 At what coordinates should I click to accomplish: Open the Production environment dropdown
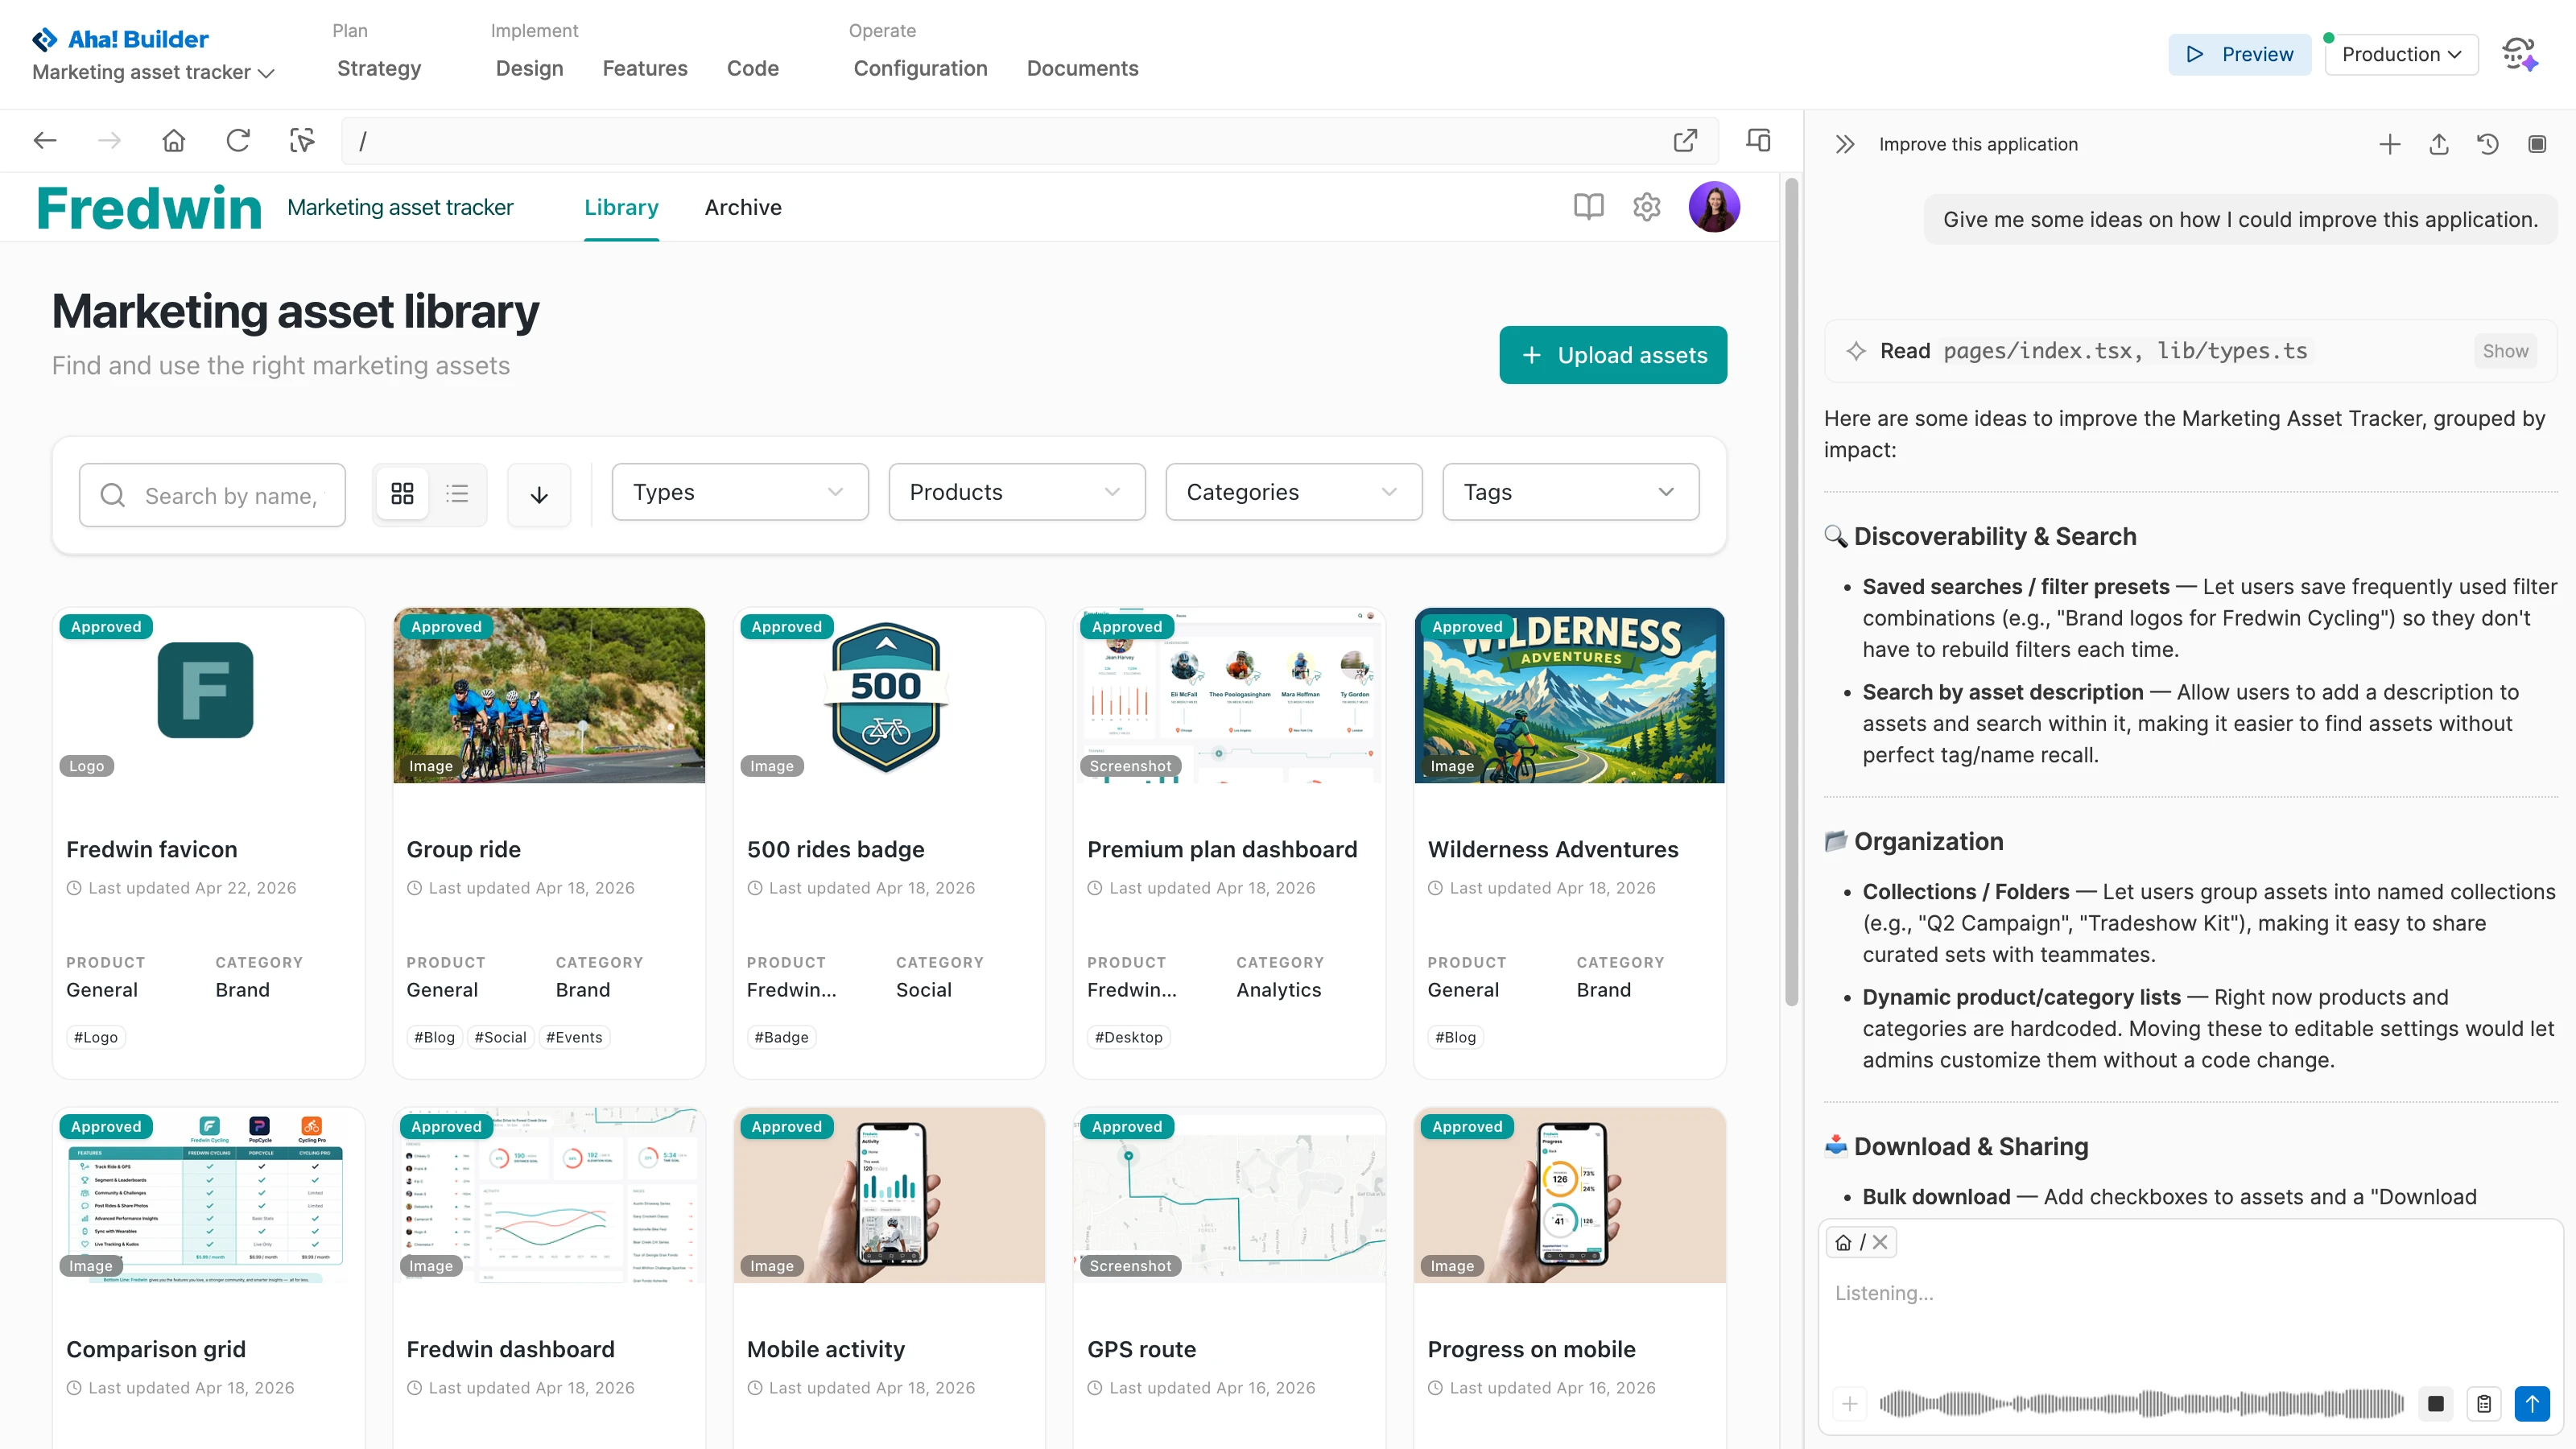click(2401, 54)
